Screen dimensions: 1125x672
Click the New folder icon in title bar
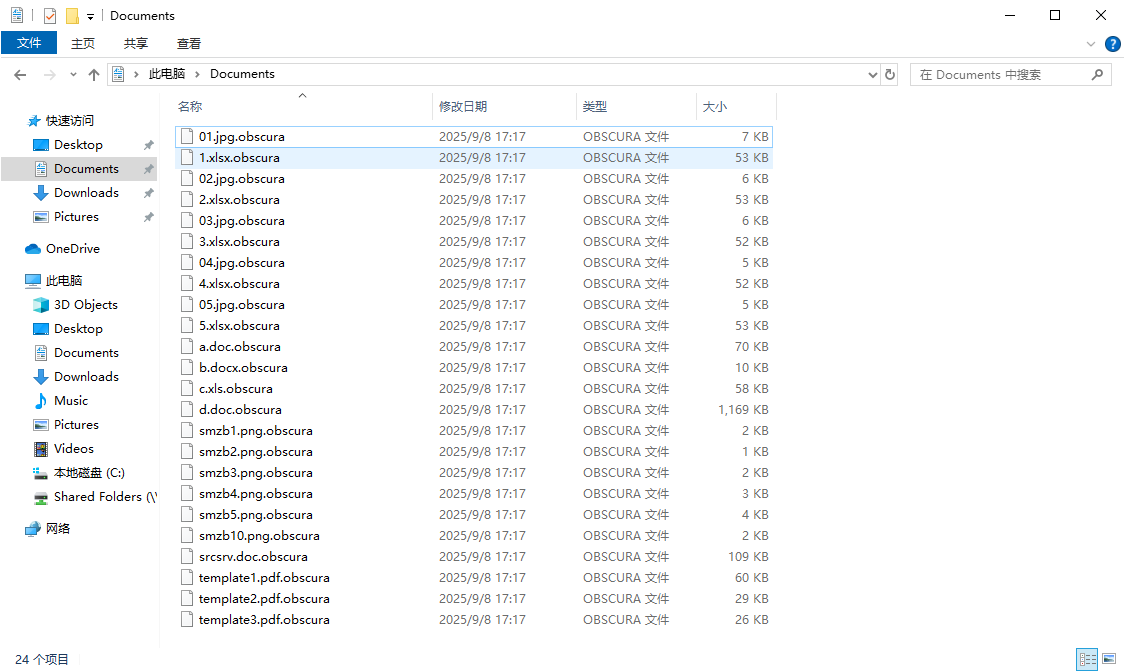point(72,16)
